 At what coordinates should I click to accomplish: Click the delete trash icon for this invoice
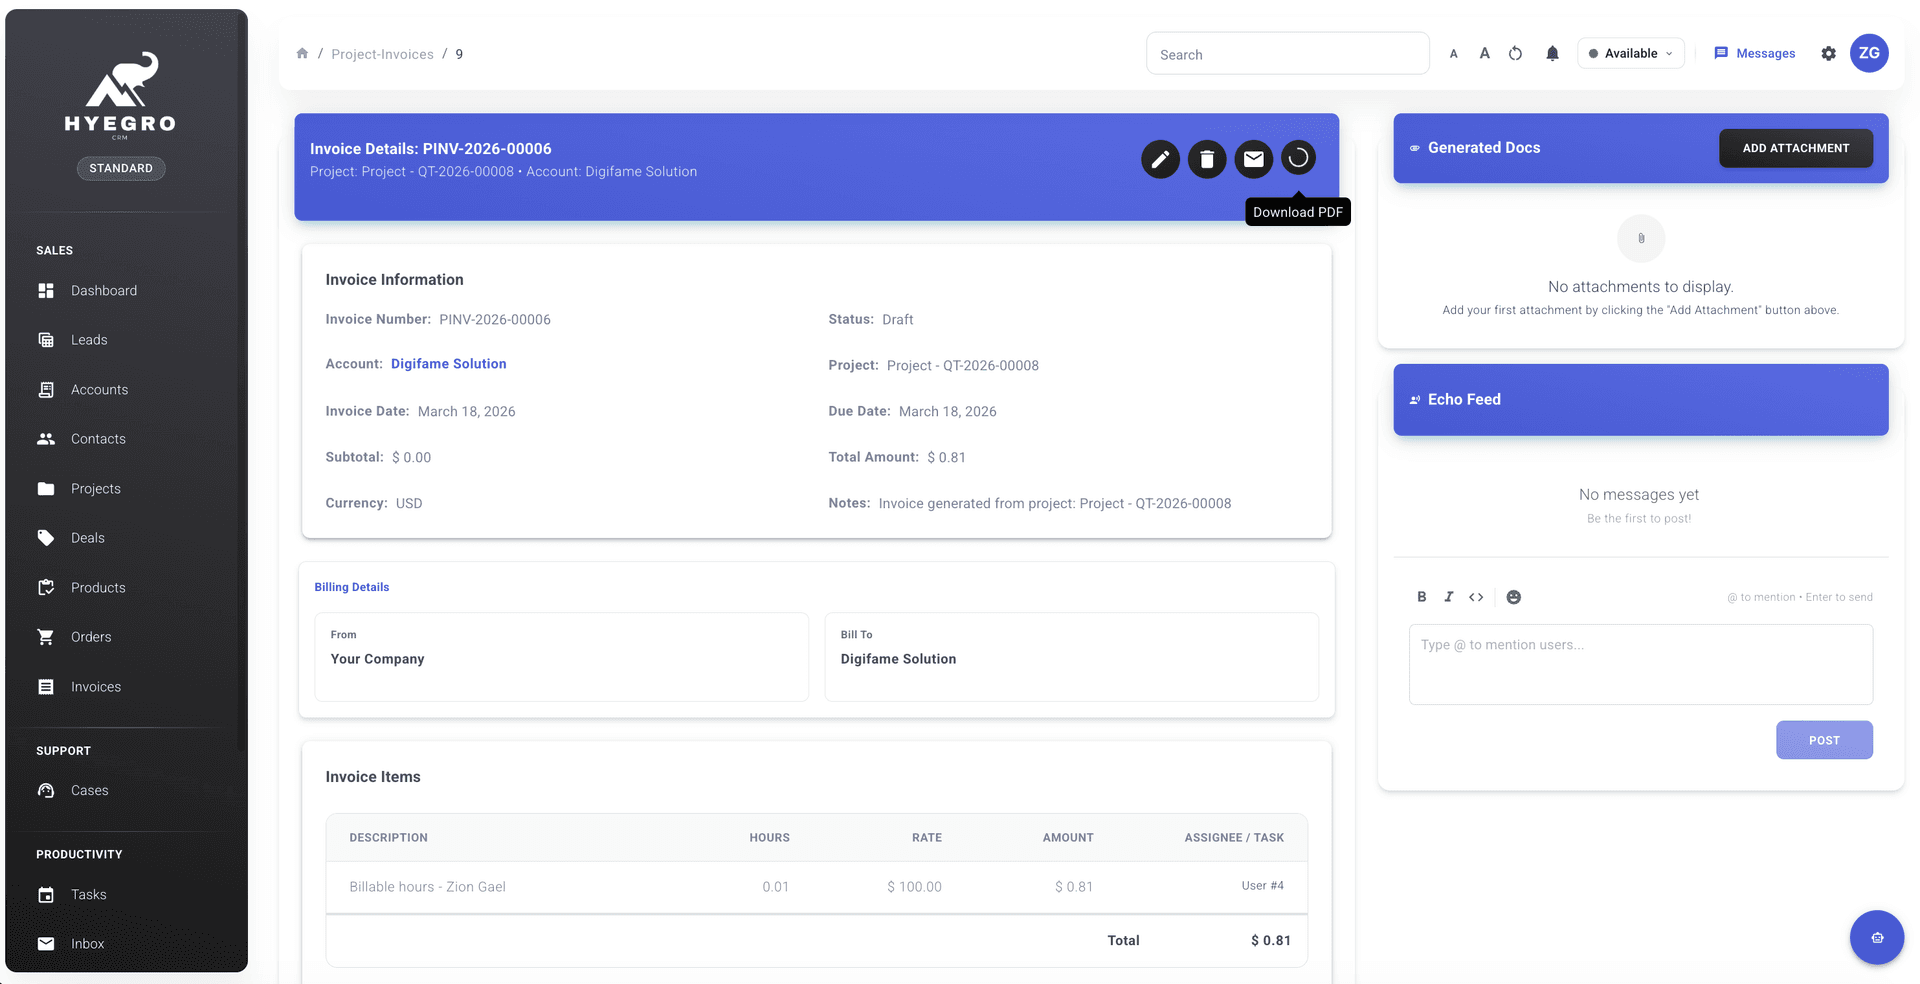pos(1206,159)
